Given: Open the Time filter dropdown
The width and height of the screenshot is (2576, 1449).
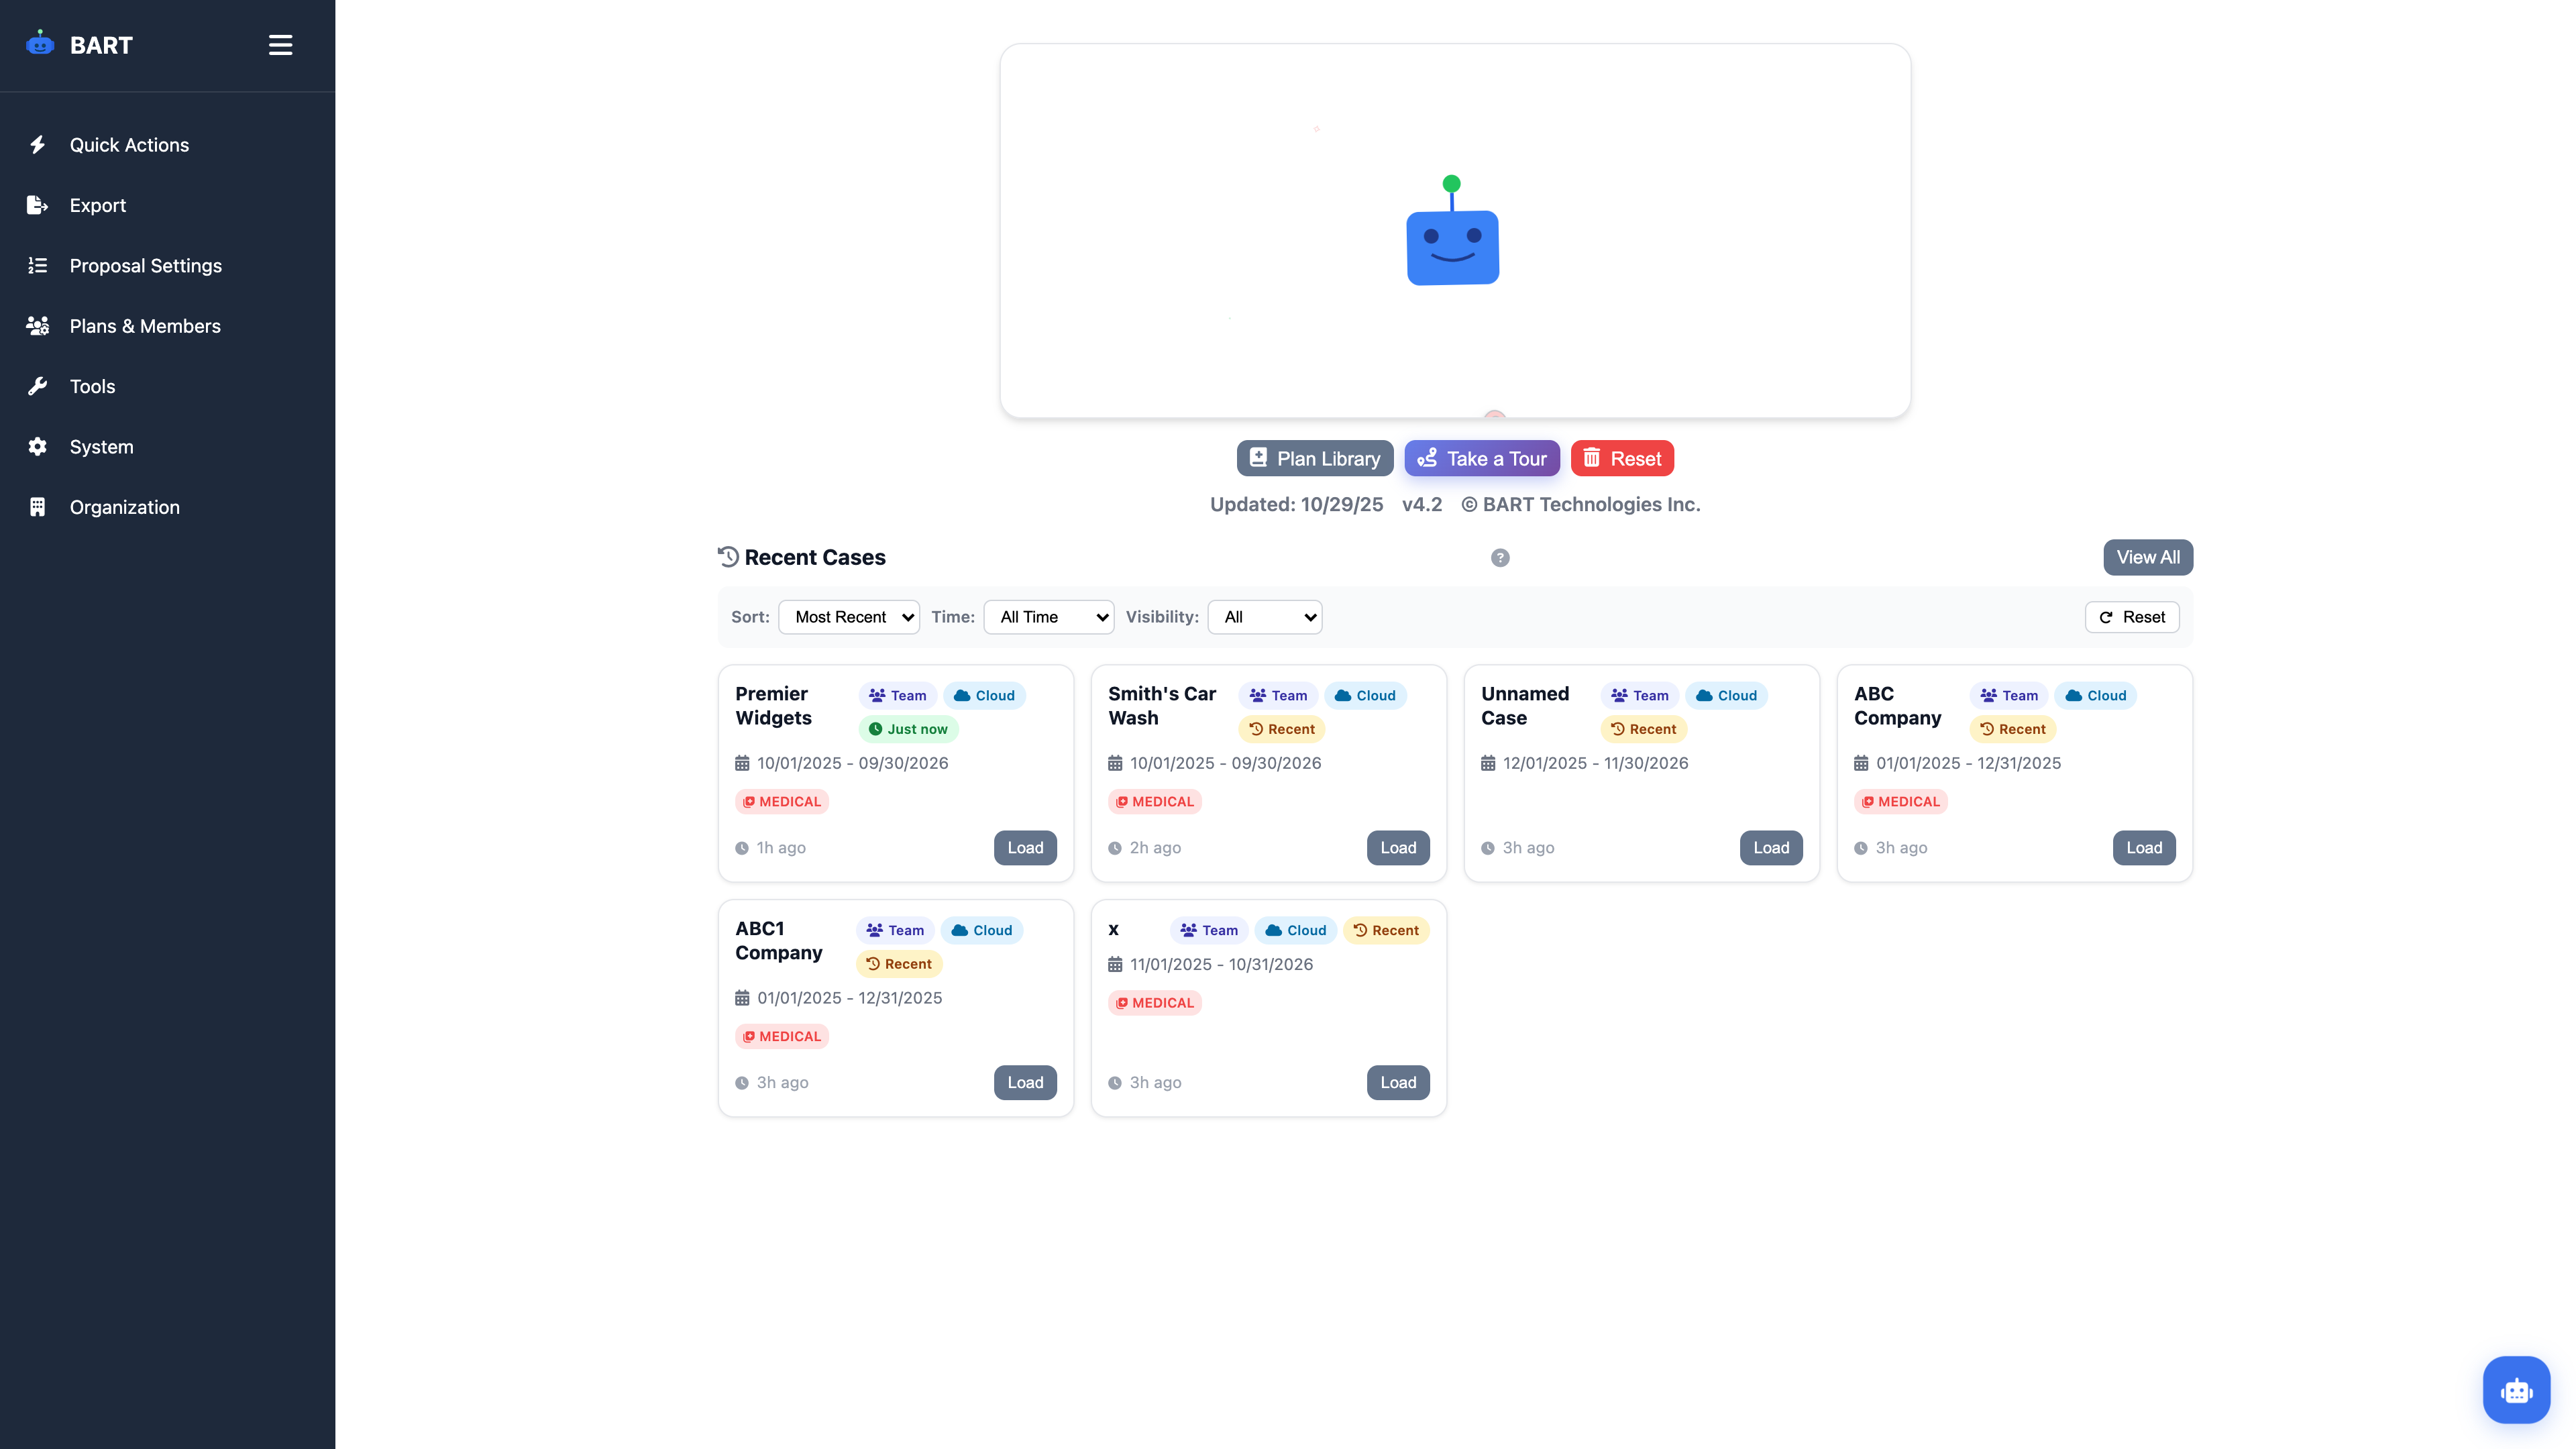Looking at the screenshot, I should tap(1048, 617).
